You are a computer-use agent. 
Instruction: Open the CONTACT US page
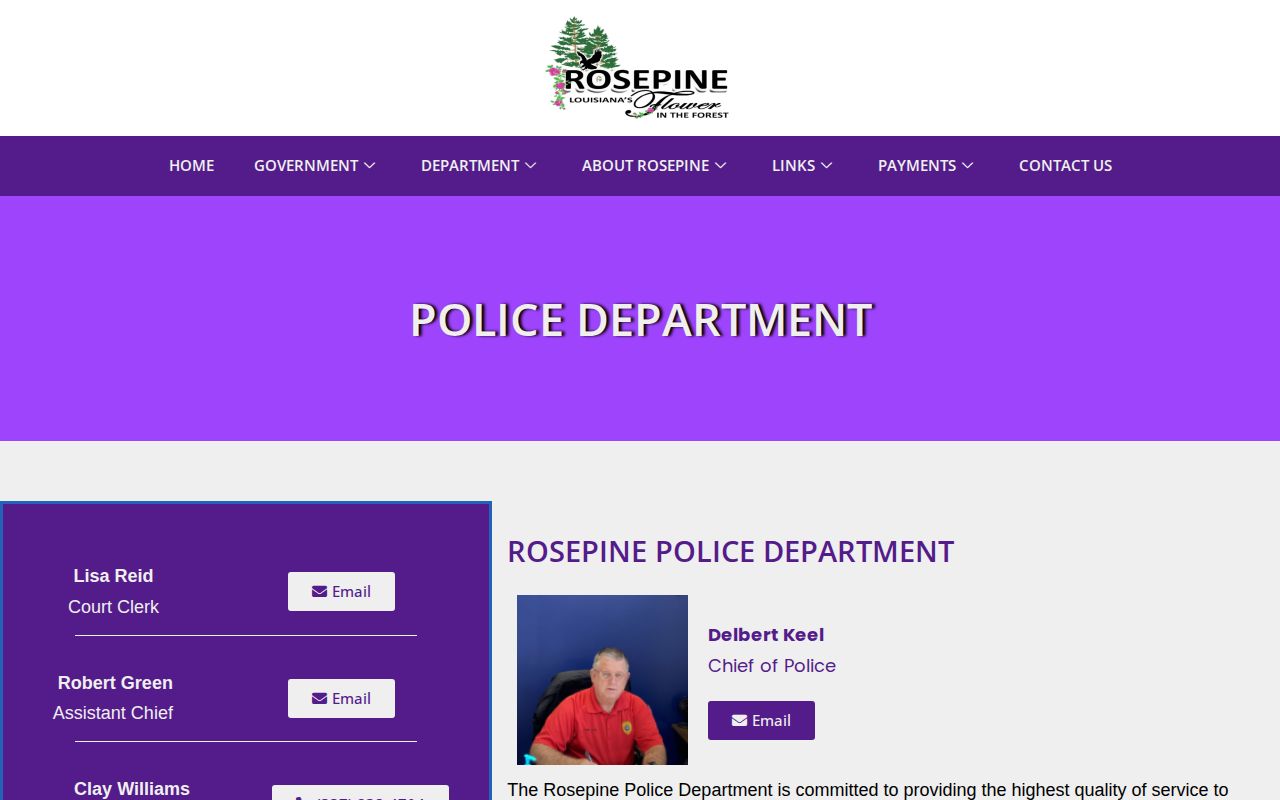[1065, 166]
